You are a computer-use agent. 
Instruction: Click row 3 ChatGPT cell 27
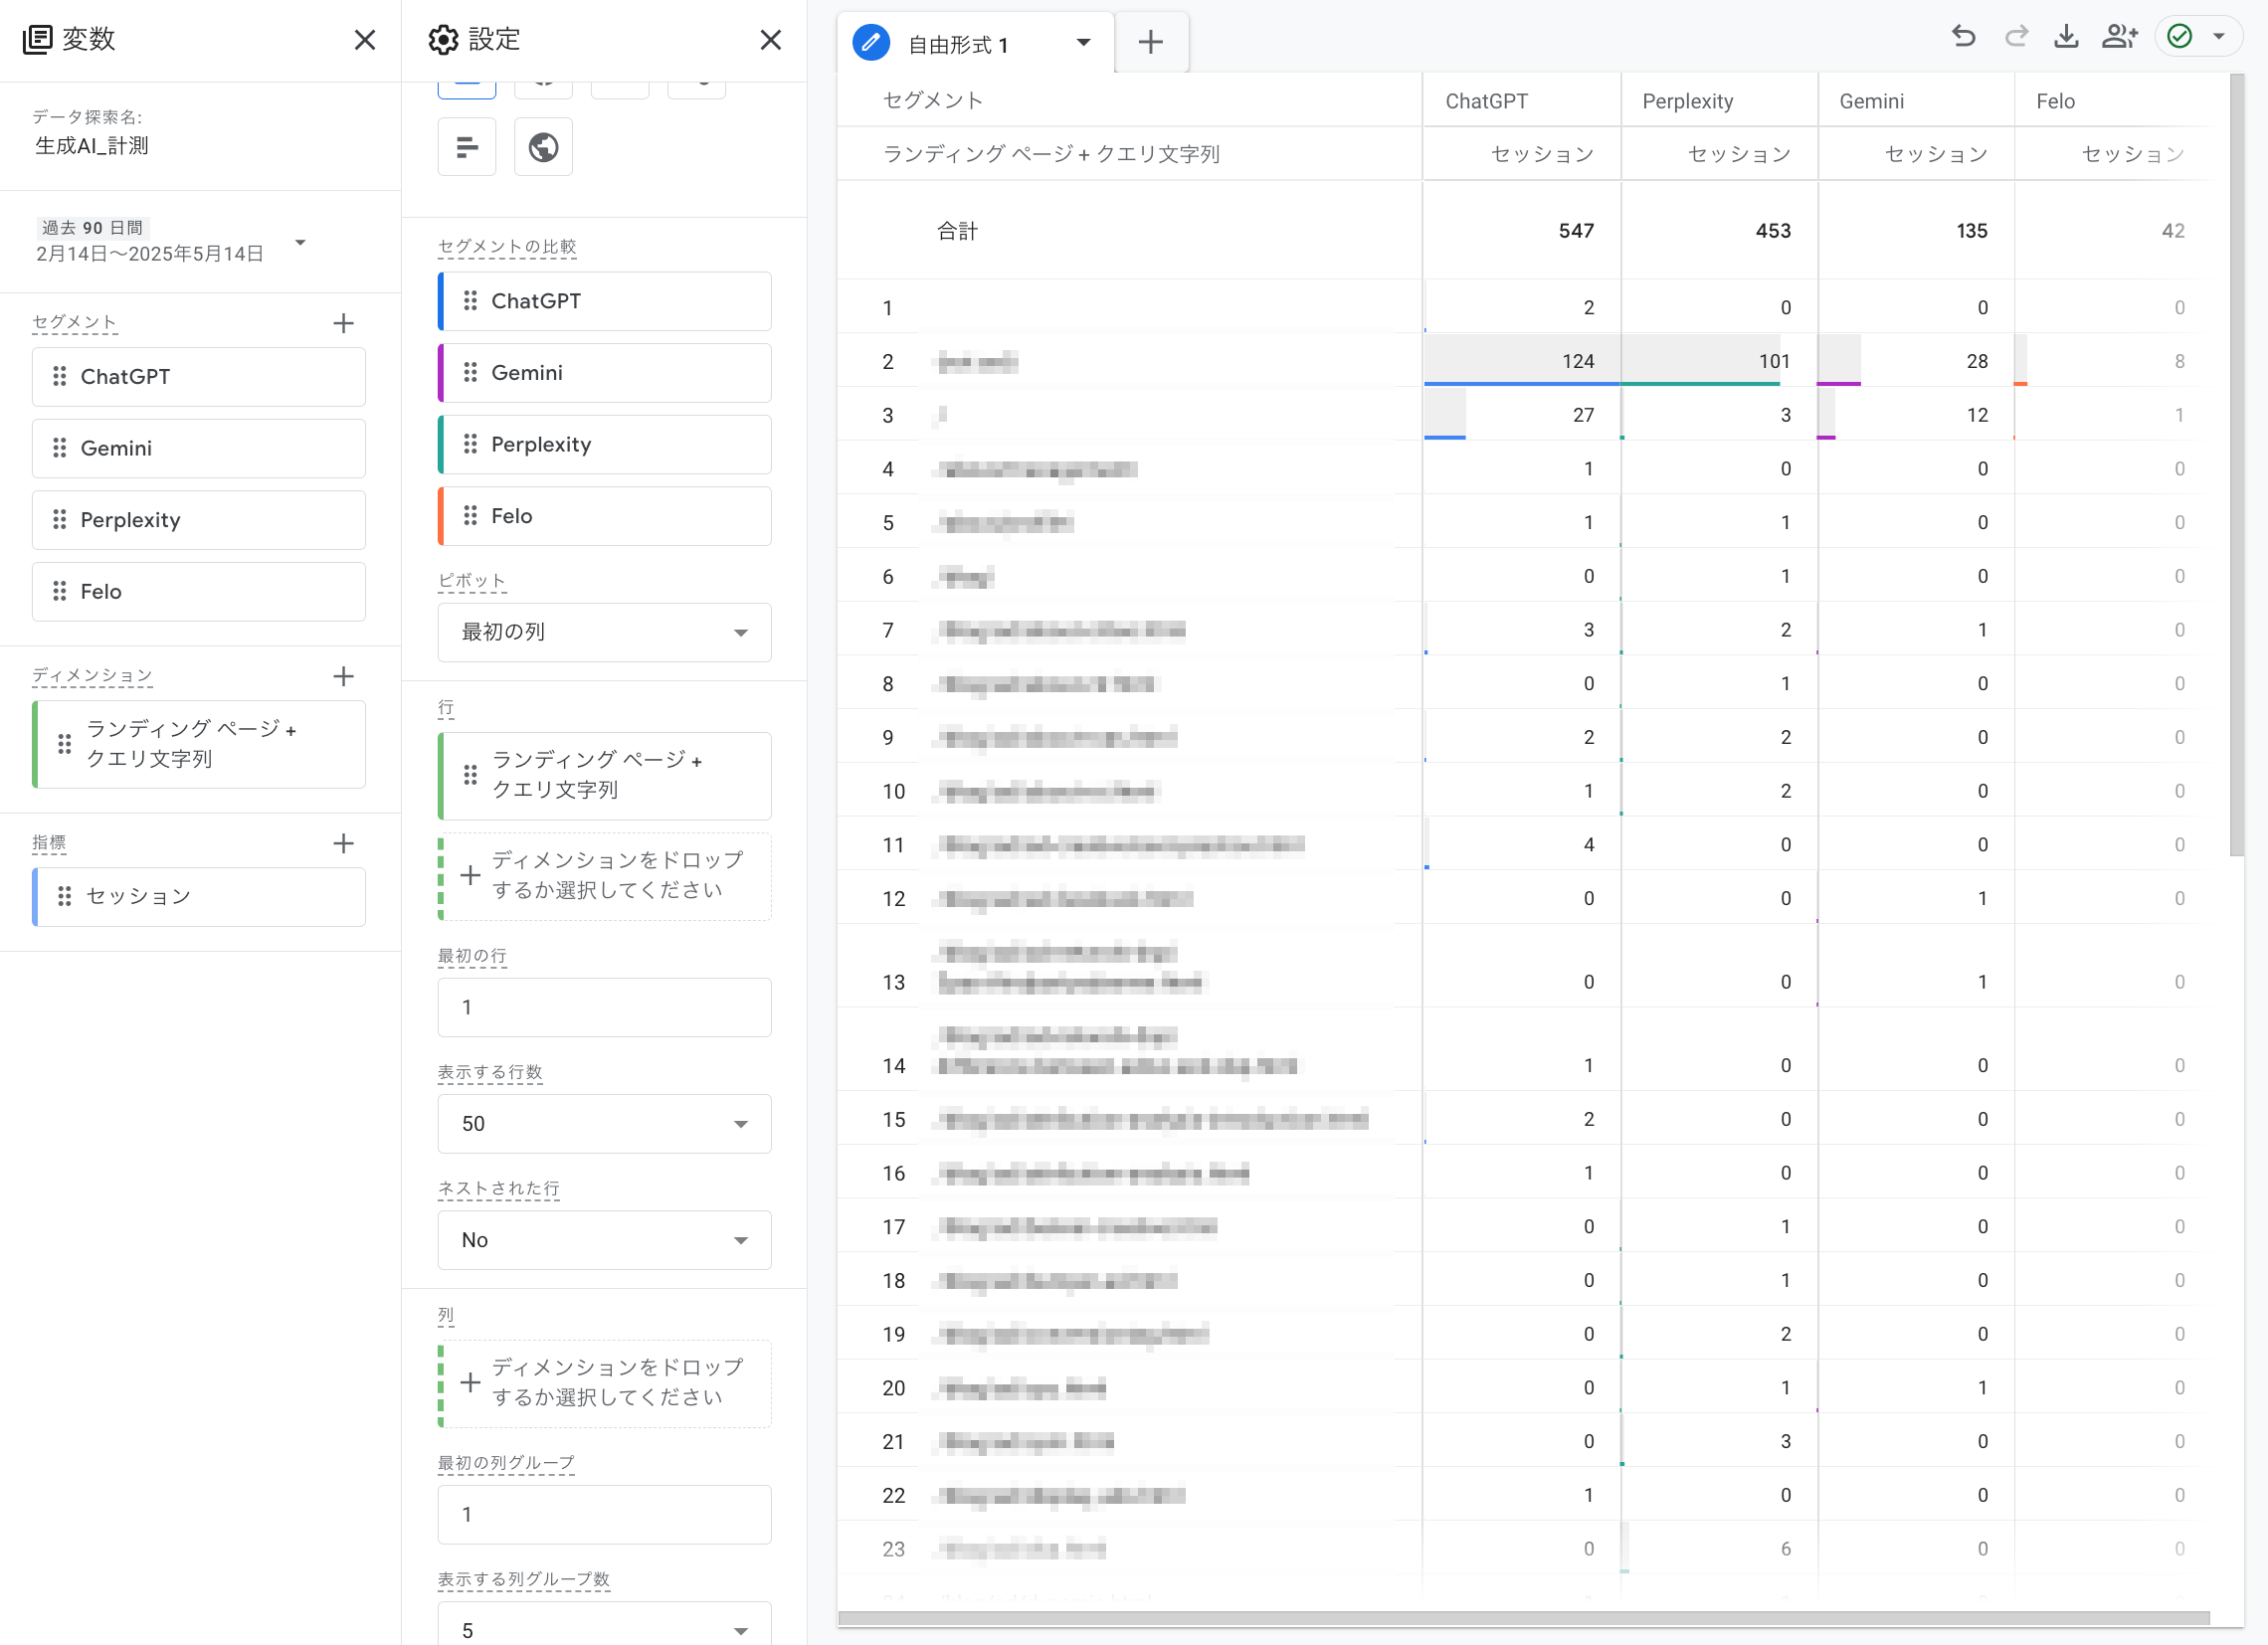(1521, 415)
